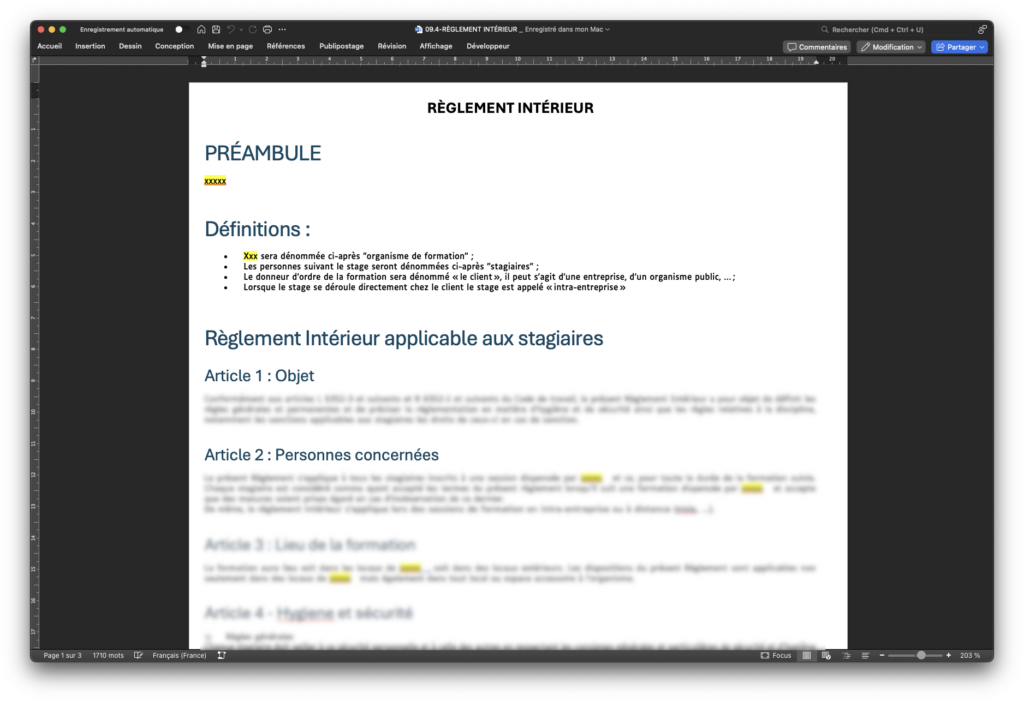Toggle the Enregistrement automatique switch

point(181,30)
